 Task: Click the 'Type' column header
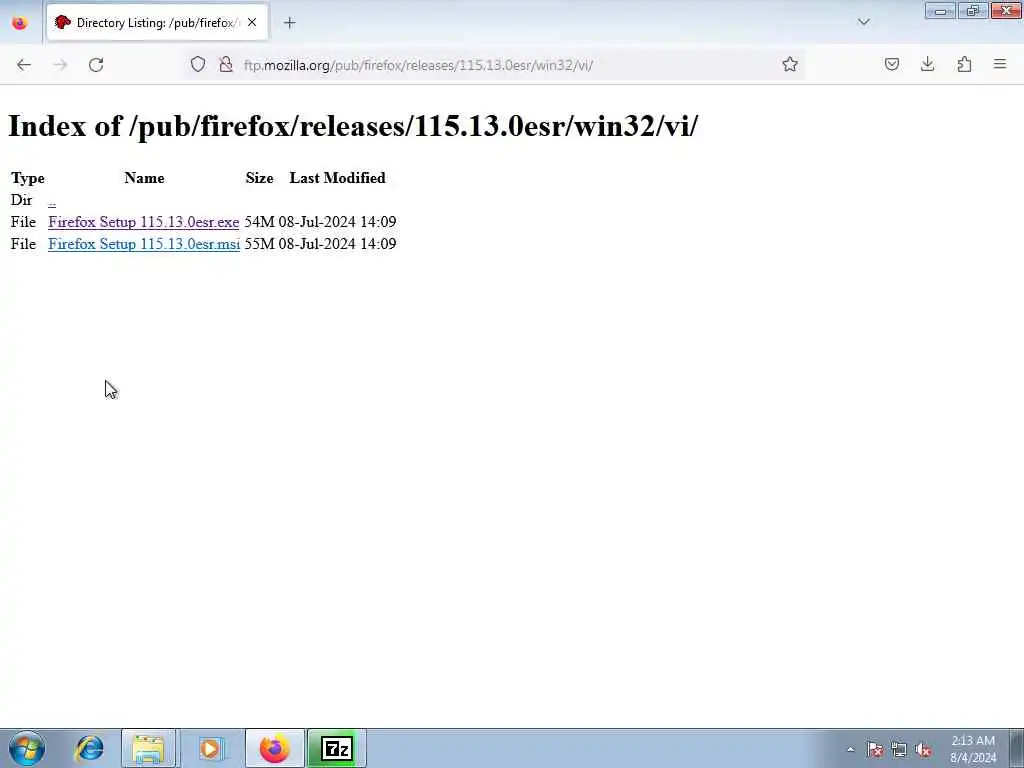pyautogui.click(x=28, y=178)
